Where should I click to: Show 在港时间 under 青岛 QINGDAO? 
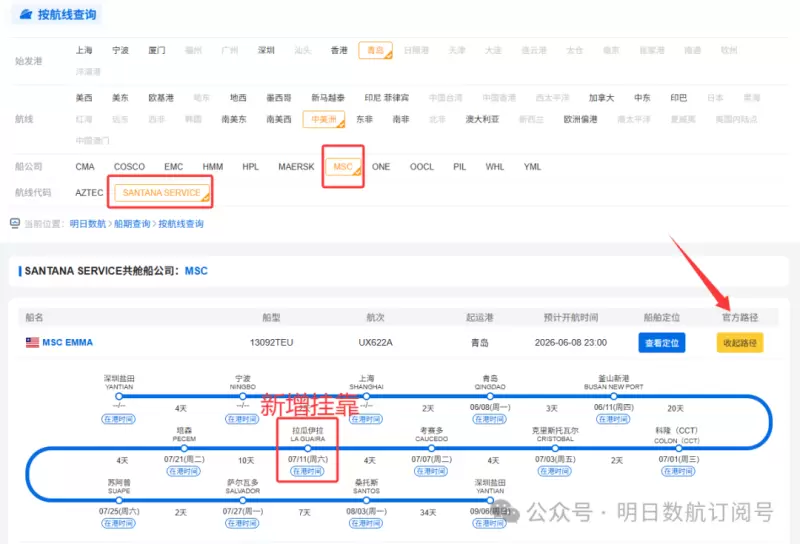(490, 419)
